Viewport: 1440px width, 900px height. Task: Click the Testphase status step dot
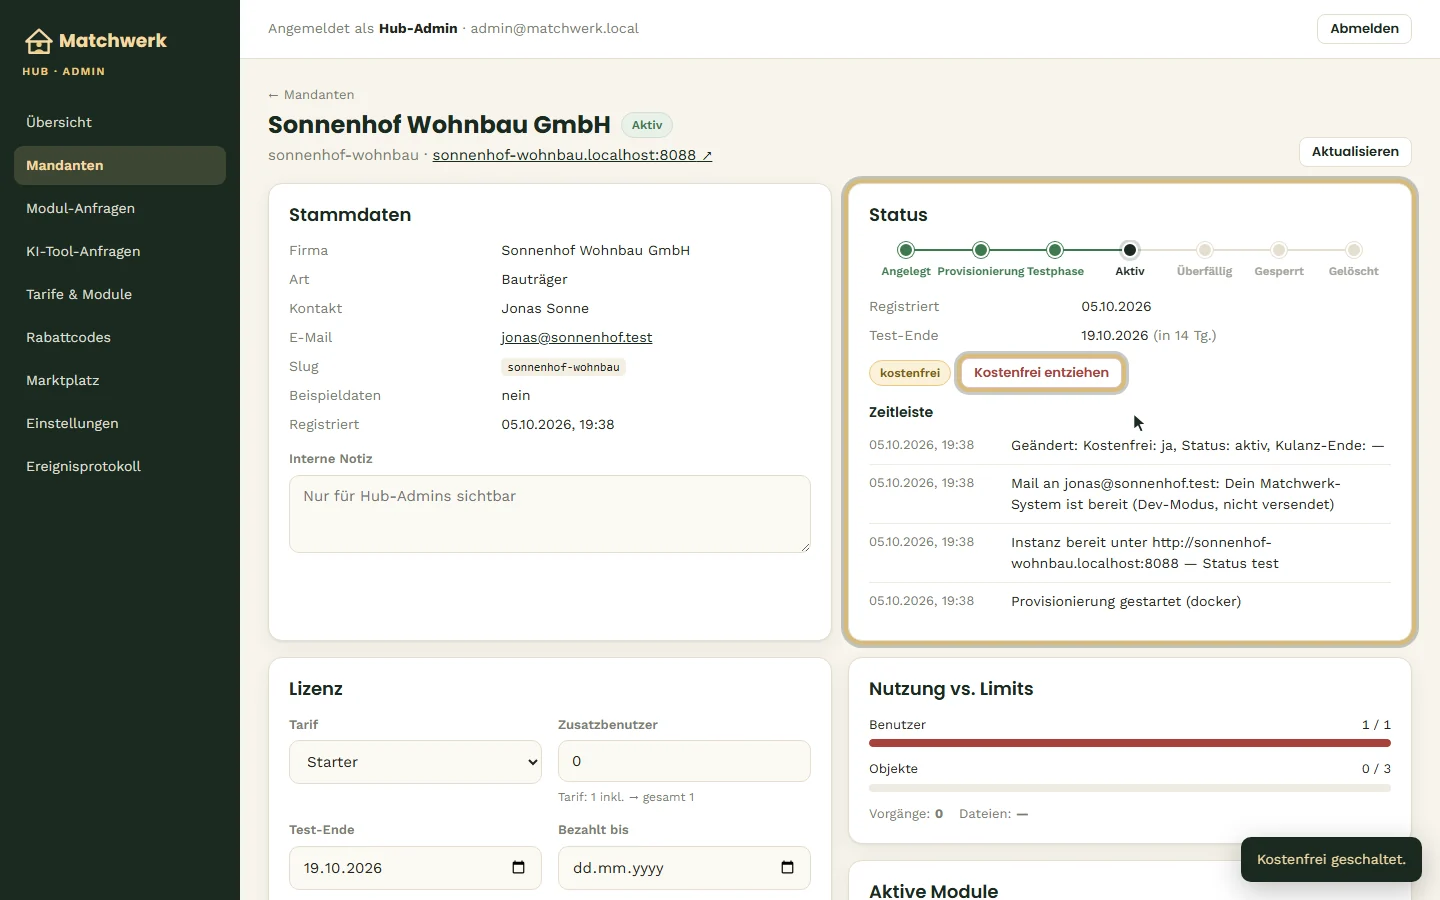[x=1055, y=250]
